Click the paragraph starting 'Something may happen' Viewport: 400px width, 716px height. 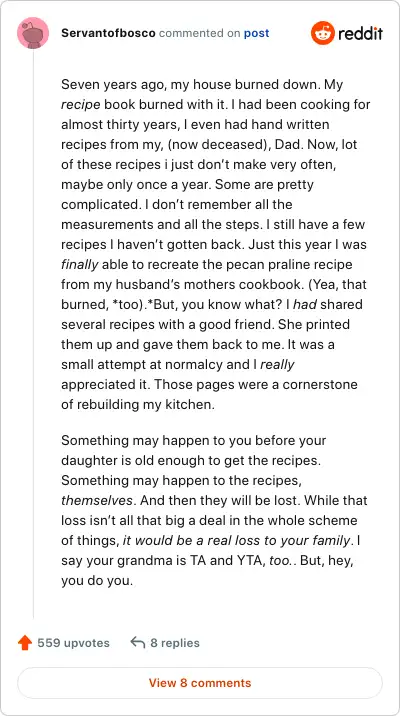pos(214,511)
